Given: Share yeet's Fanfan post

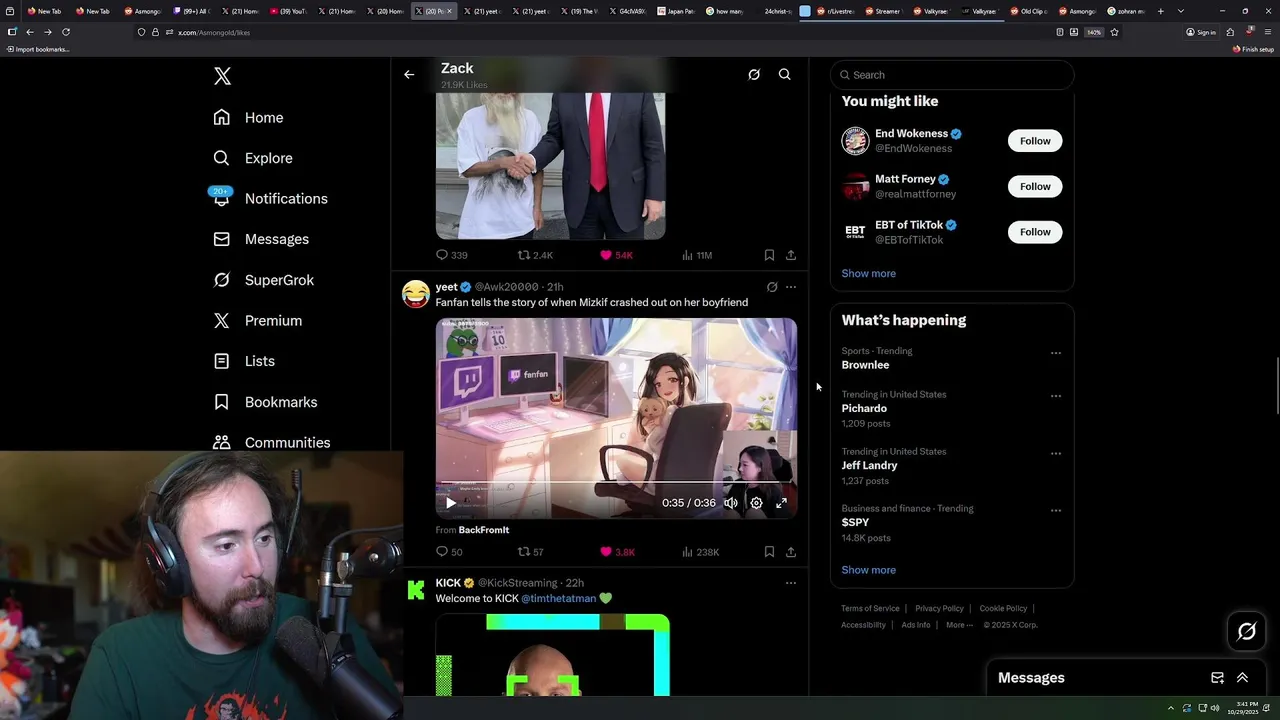Looking at the screenshot, I should 790,552.
